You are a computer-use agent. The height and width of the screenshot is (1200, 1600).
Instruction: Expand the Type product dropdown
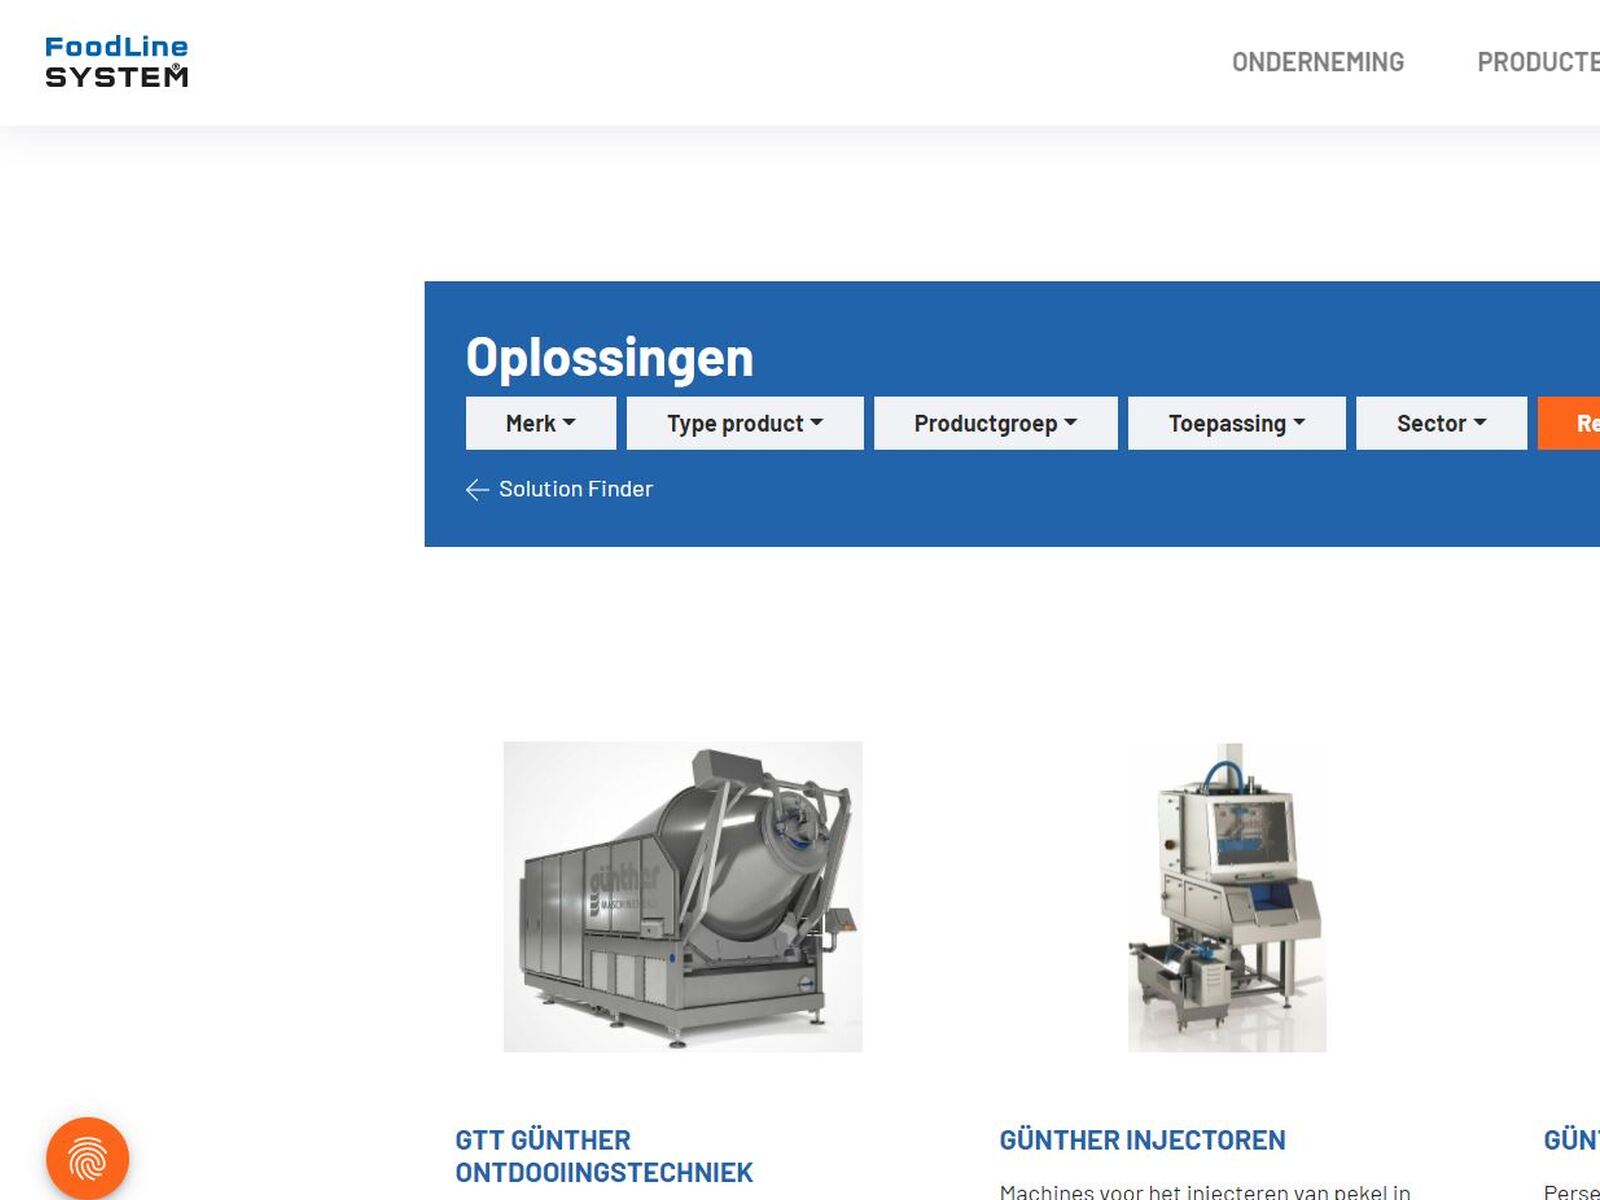click(745, 423)
